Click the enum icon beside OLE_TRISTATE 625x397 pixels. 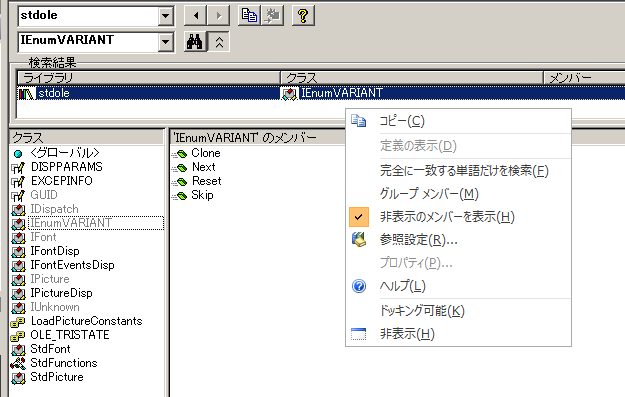18,336
